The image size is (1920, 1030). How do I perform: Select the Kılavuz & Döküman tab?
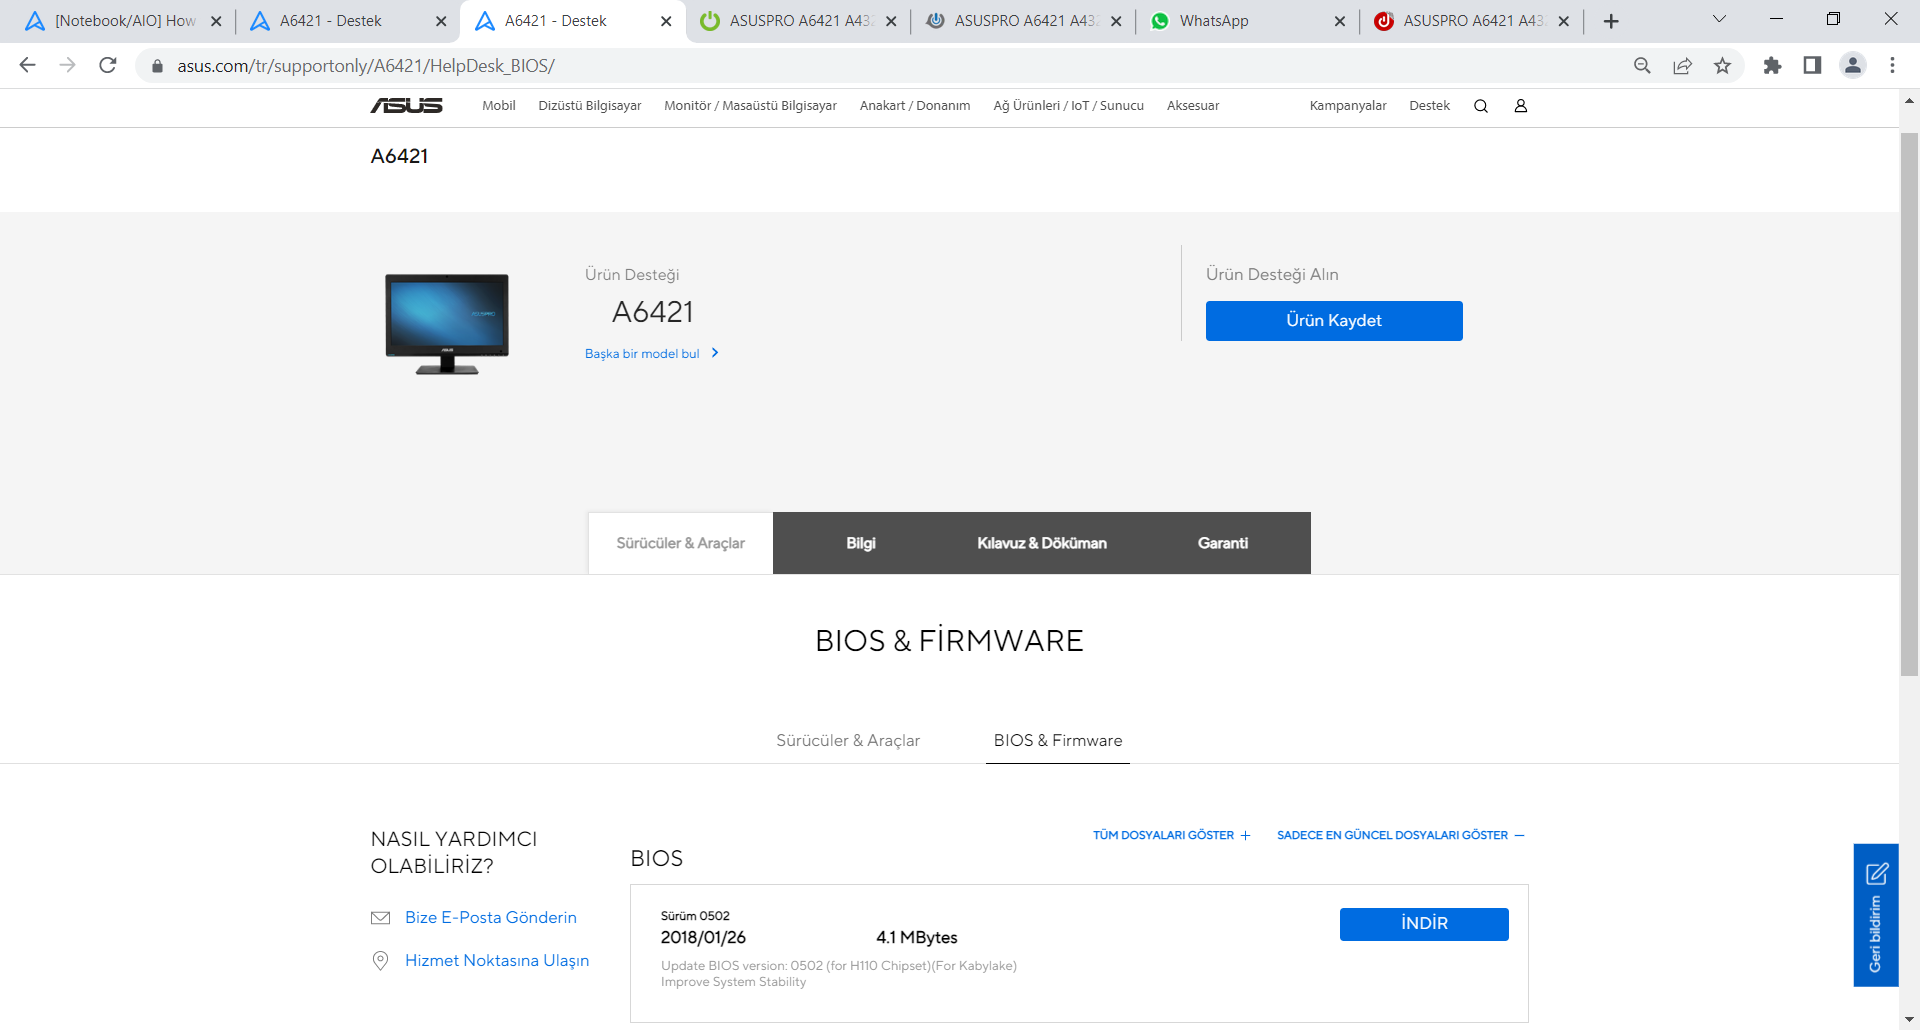coord(1042,543)
